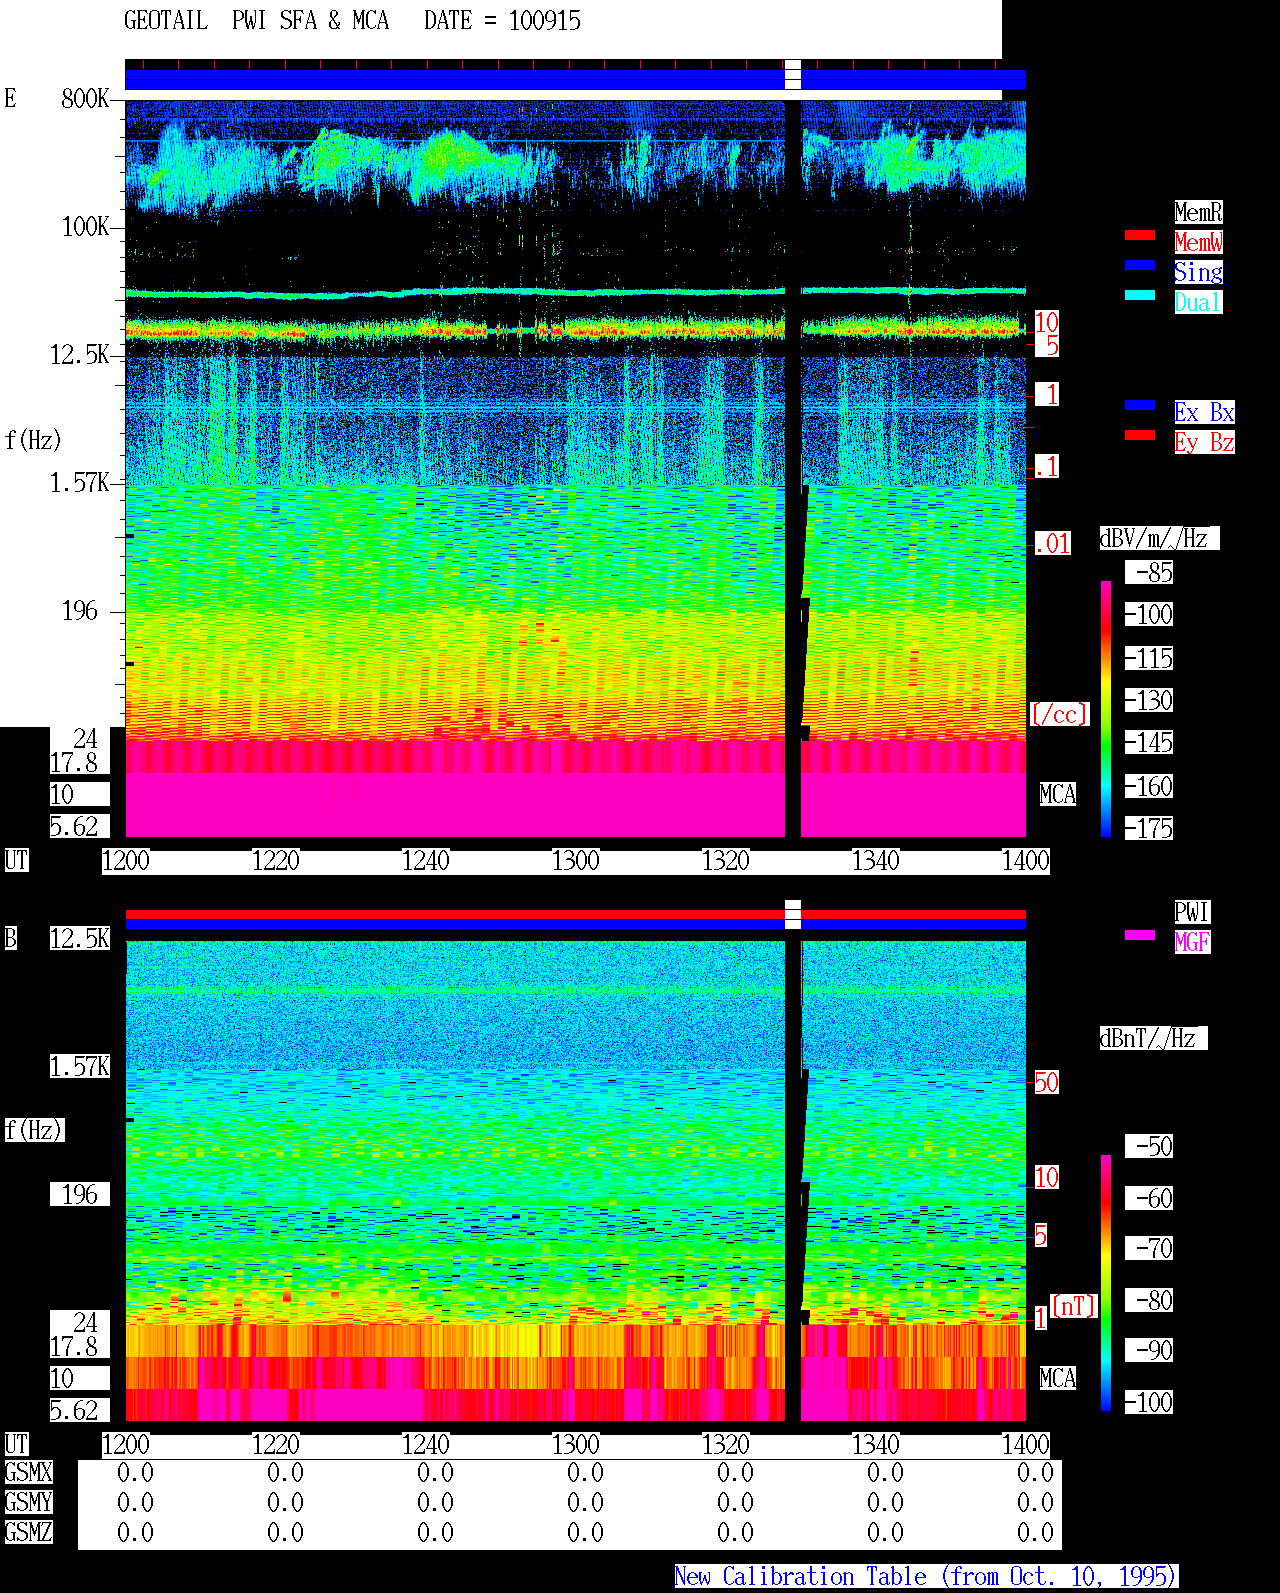Click the -115 color scale value
Viewport: 1280px width, 1593px height.
tap(1150, 658)
